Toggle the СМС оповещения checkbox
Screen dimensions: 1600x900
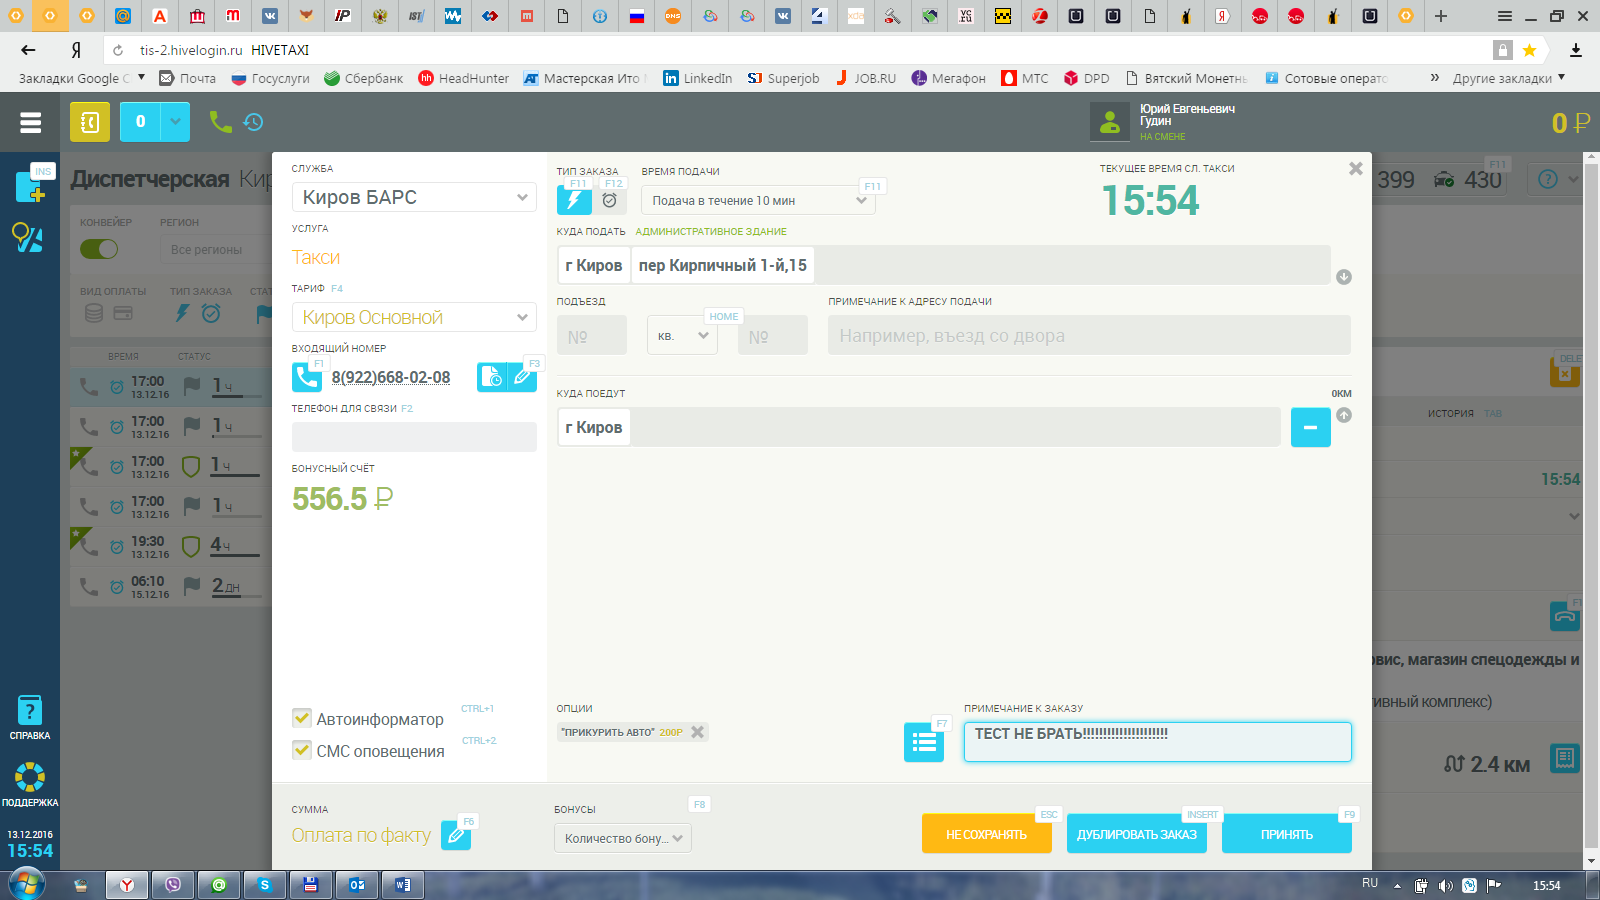pyautogui.click(x=302, y=750)
